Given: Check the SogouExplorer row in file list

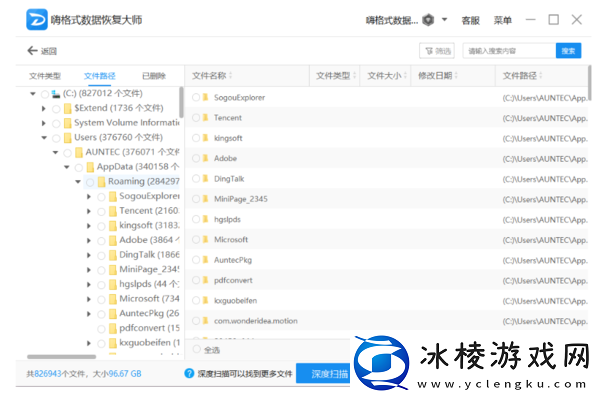Looking at the screenshot, I should coord(196,97).
